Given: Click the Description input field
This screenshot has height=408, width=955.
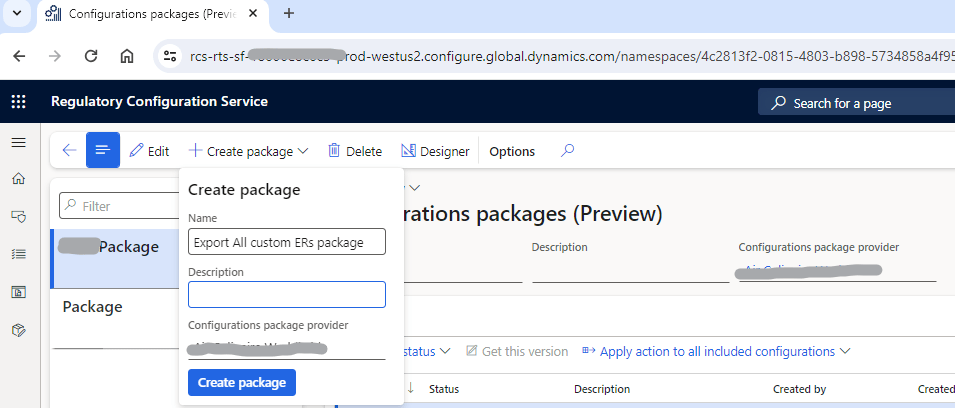Looking at the screenshot, I should 286,294.
